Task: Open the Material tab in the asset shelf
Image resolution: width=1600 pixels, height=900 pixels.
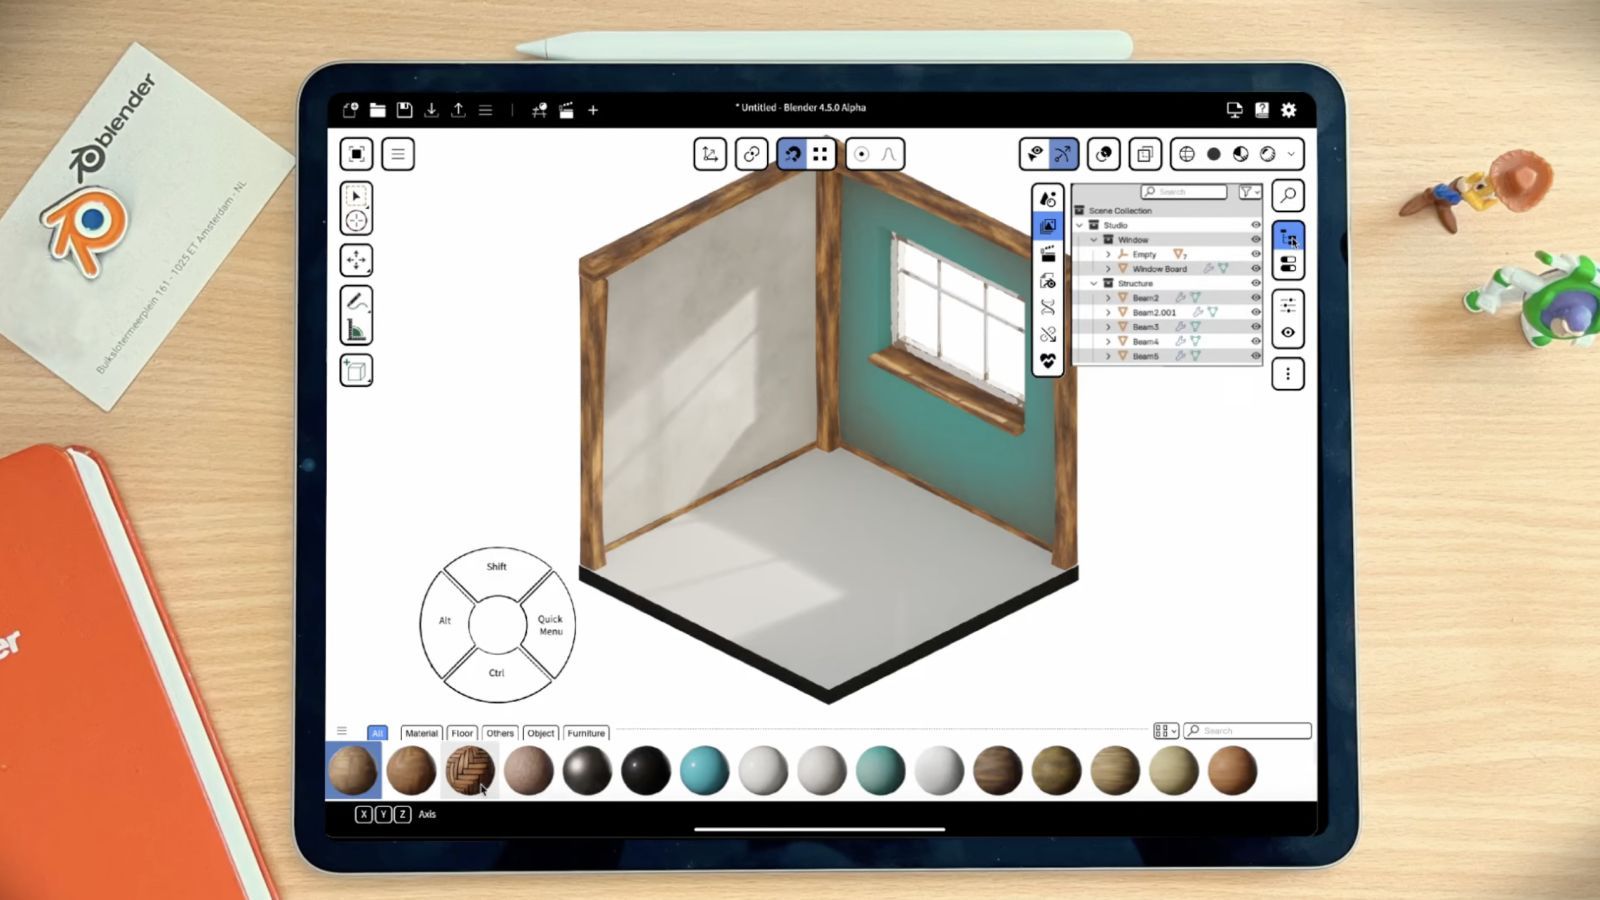Action: pyautogui.click(x=421, y=733)
